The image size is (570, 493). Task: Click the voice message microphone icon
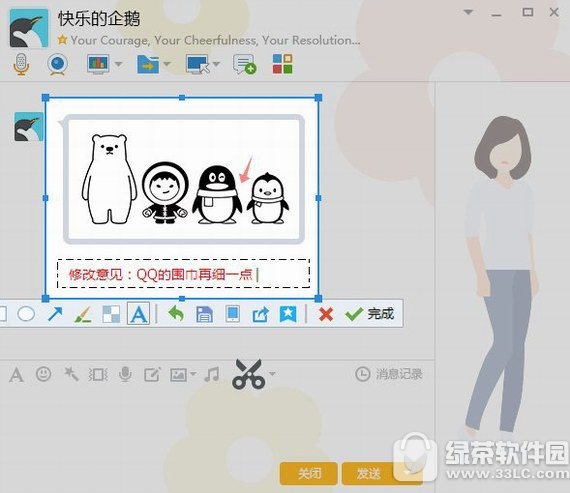pos(125,374)
